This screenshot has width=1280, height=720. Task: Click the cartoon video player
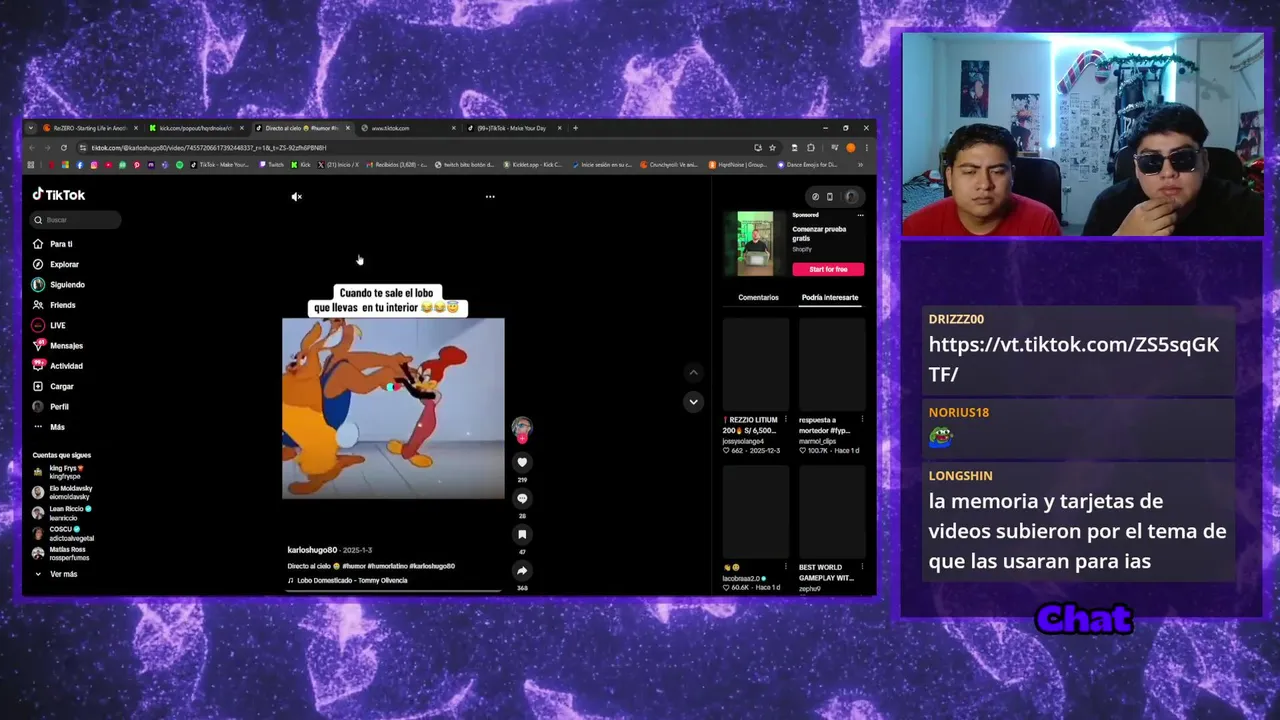click(x=393, y=408)
